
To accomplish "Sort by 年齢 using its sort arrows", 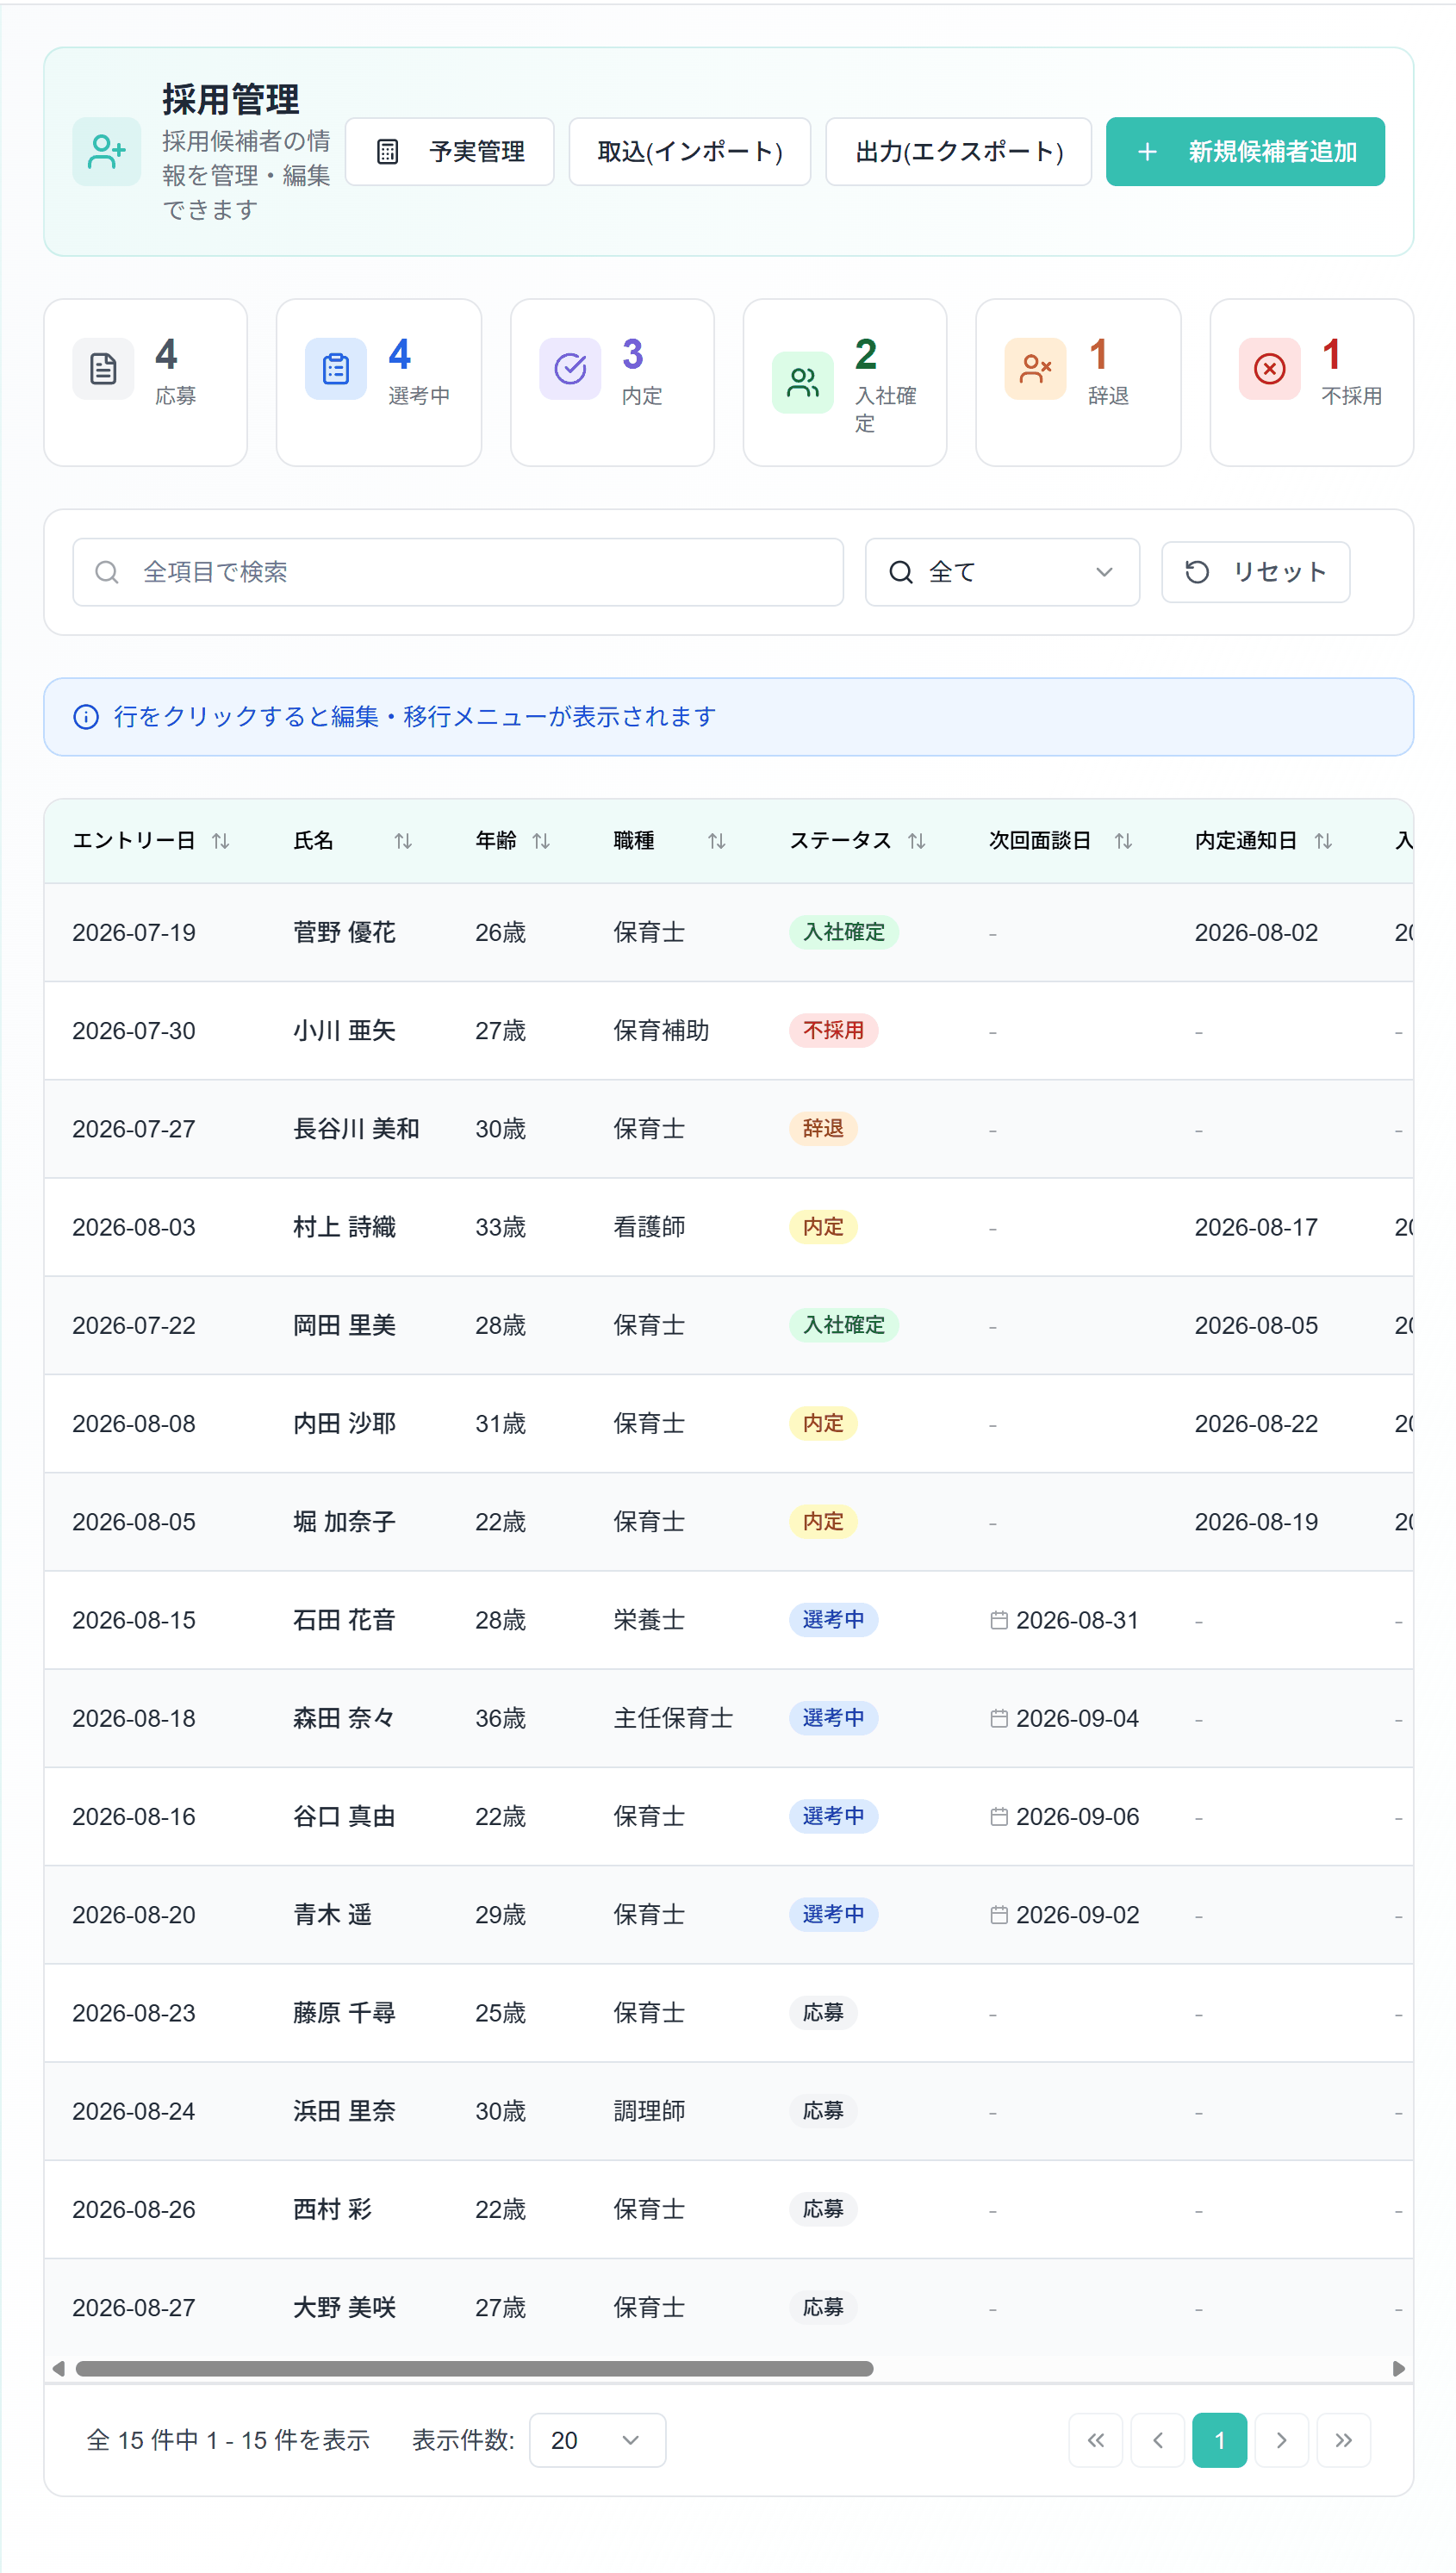I will point(541,841).
